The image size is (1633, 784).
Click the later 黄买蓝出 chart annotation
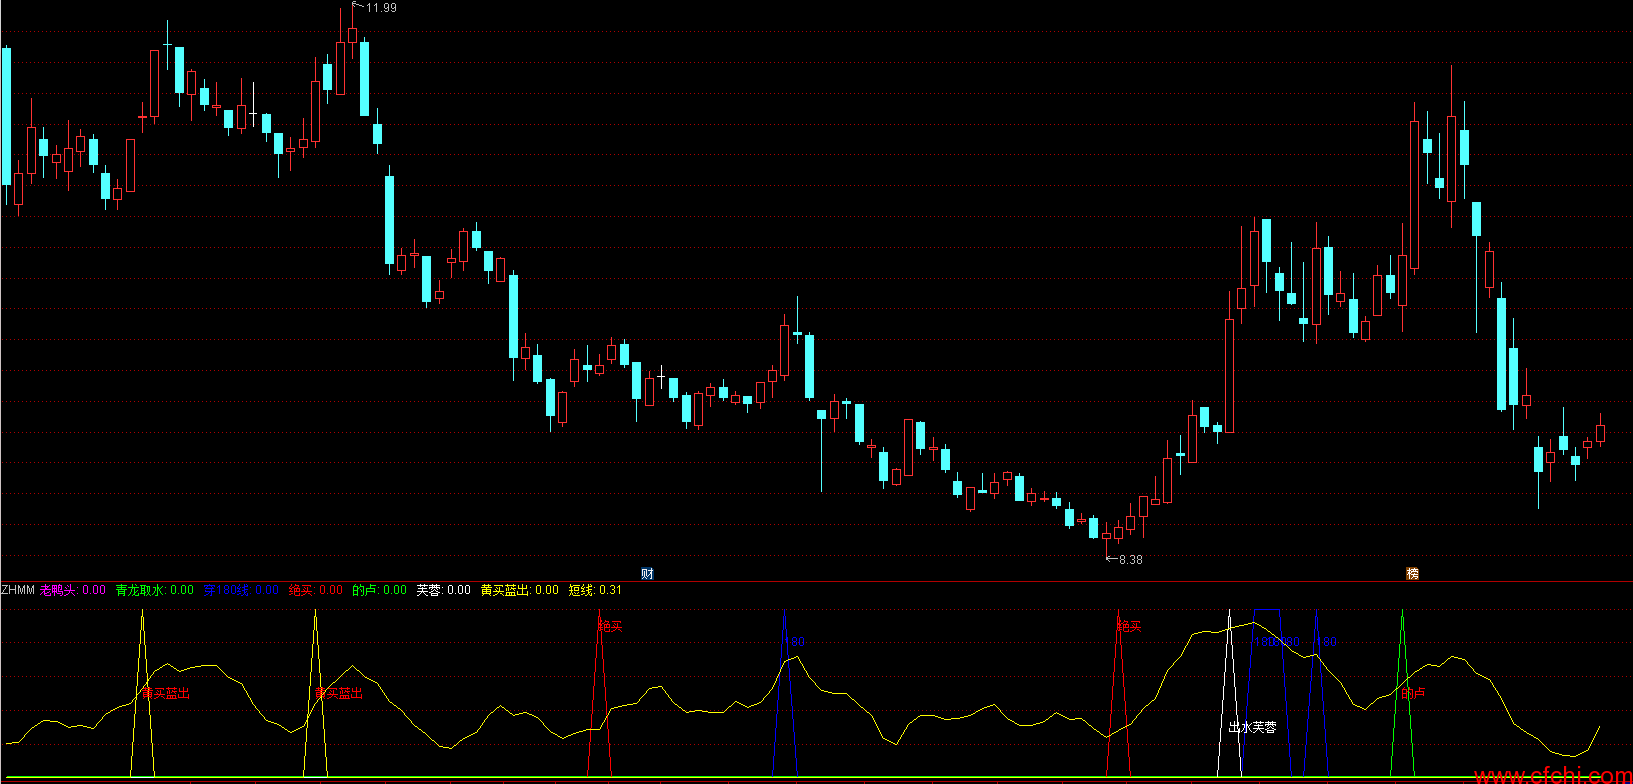(338, 693)
